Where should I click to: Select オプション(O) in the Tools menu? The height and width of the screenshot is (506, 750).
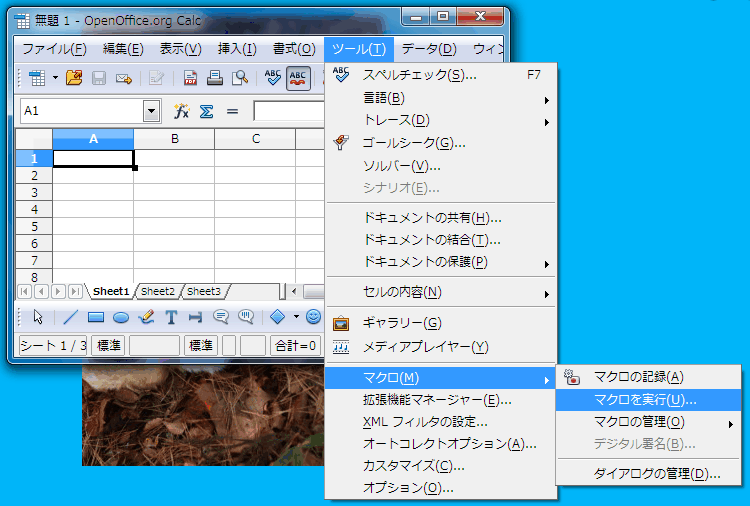(x=408, y=488)
